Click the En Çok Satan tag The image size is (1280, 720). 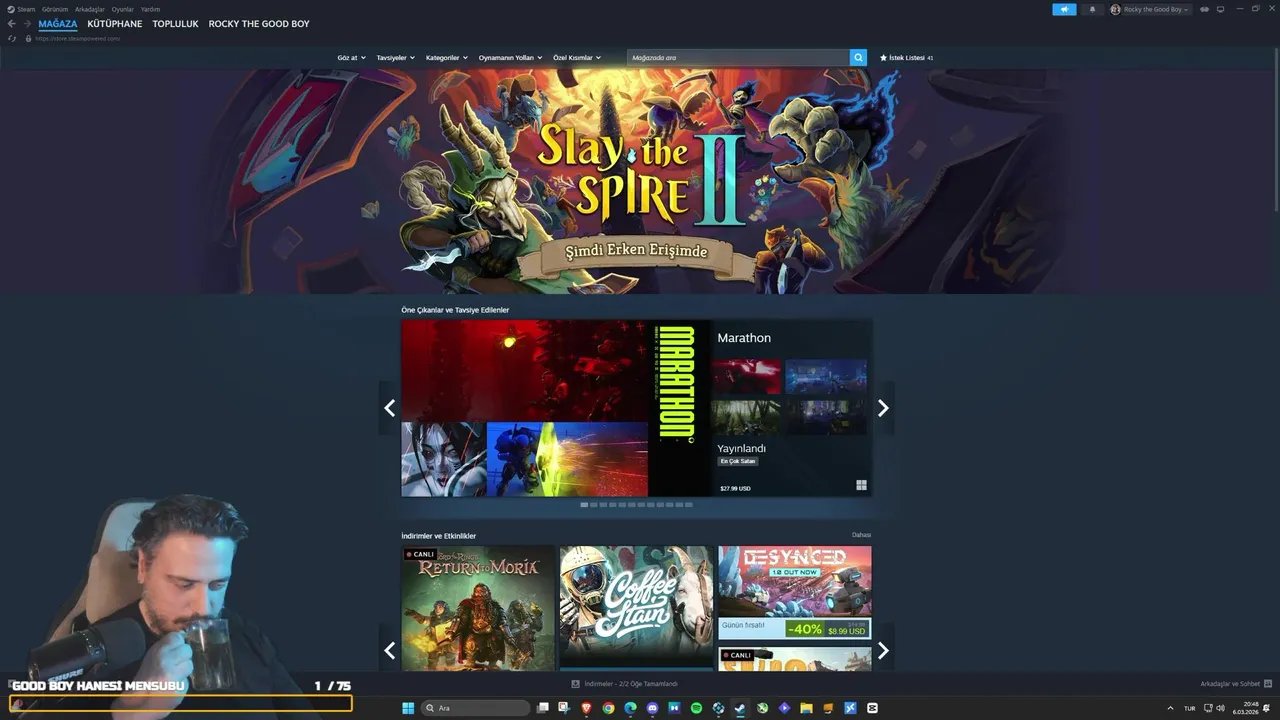[x=738, y=461]
